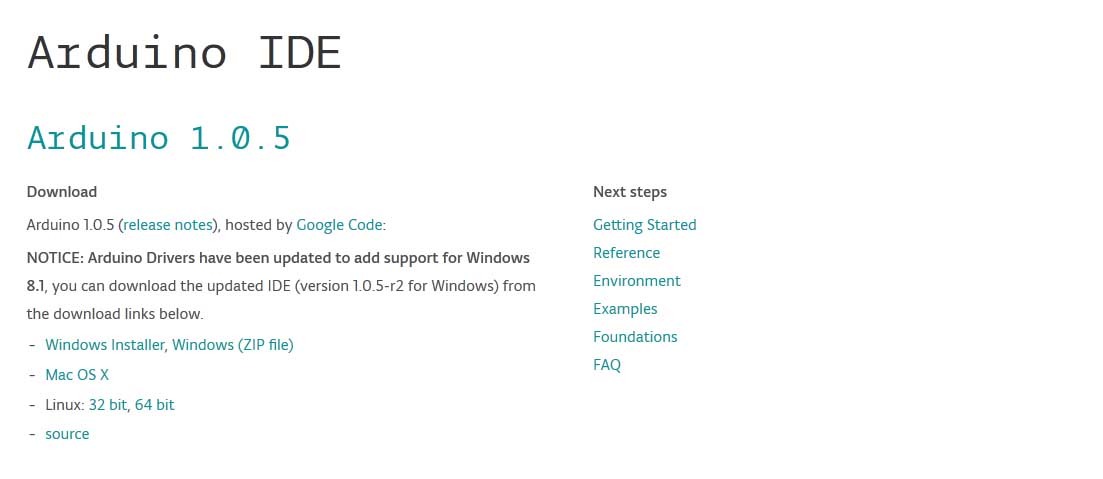Choose the Linux 32 bit download
This screenshot has height=479, width=1103.
(108, 405)
